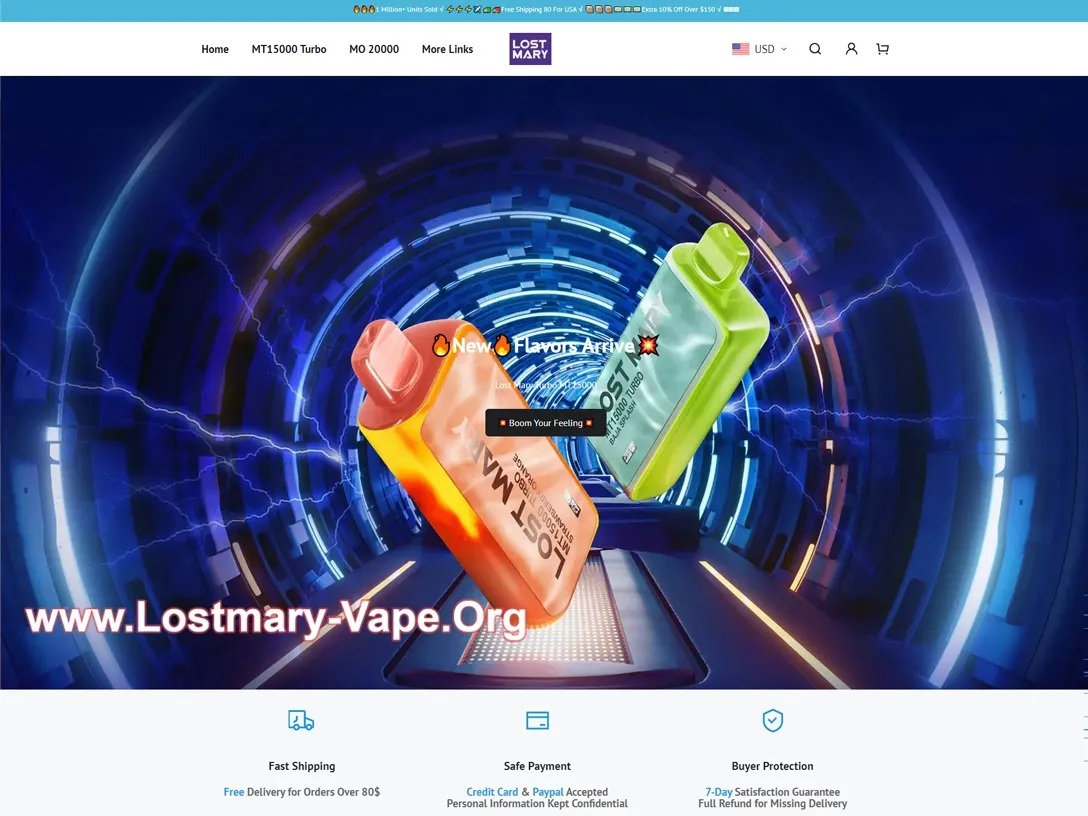Open the account user icon
This screenshot has width=1088, height=816.
(851, 49)
